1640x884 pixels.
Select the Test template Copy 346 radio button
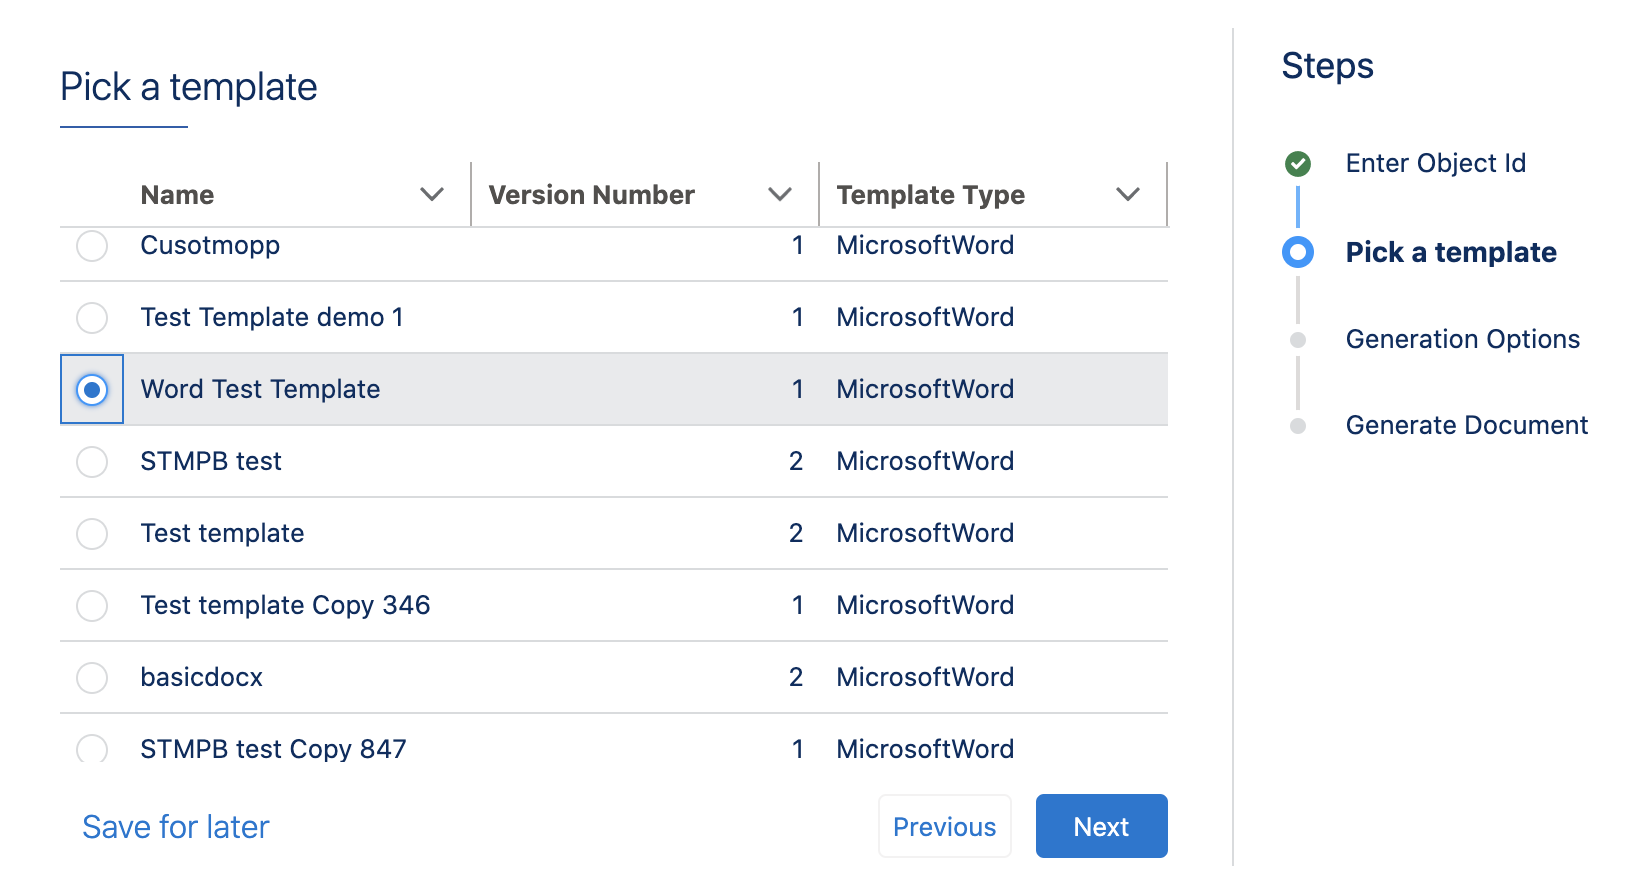pyautogui.click(x=92, y=606)
